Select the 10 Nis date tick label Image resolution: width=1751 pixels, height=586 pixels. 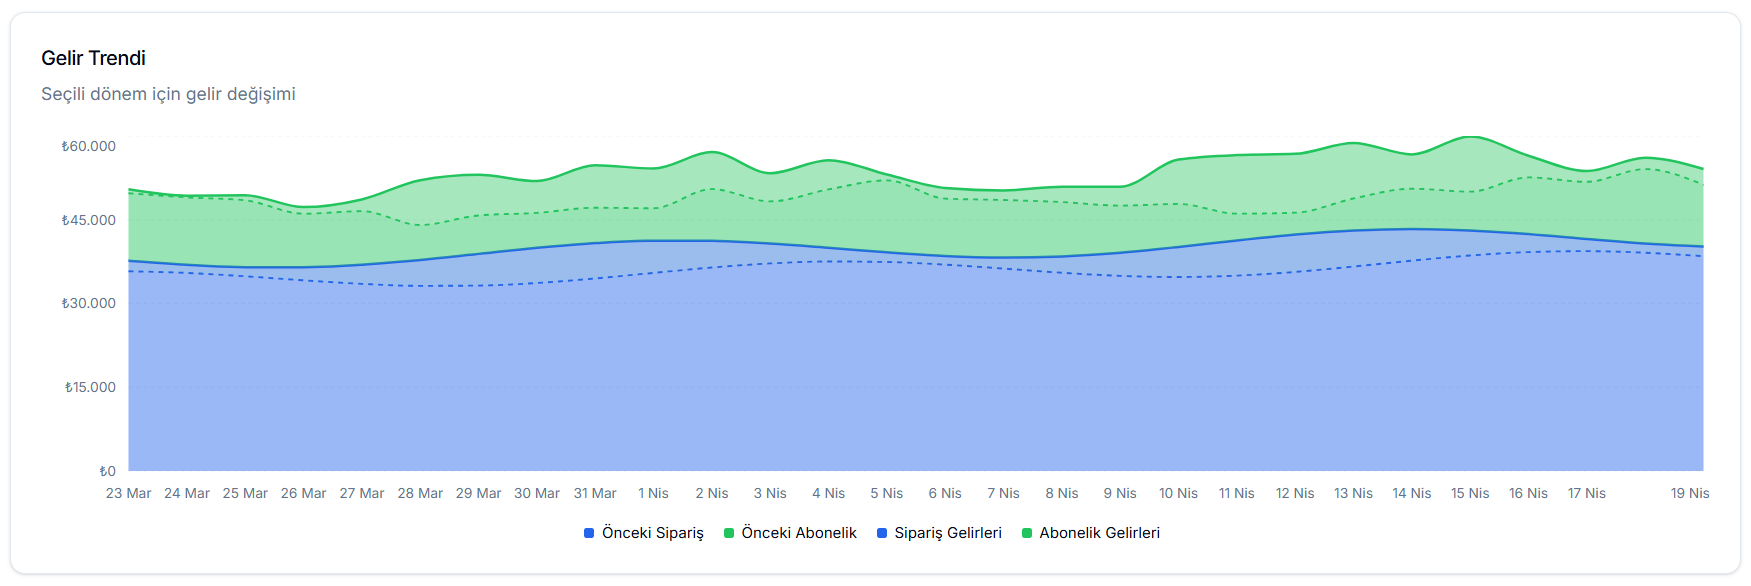tap(1178, 493)
